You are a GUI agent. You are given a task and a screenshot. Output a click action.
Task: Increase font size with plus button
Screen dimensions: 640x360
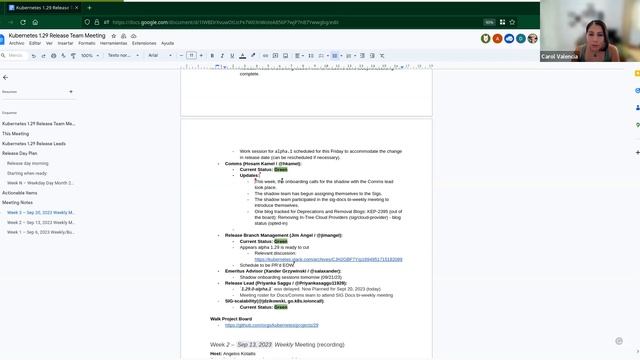click(201, 56)
